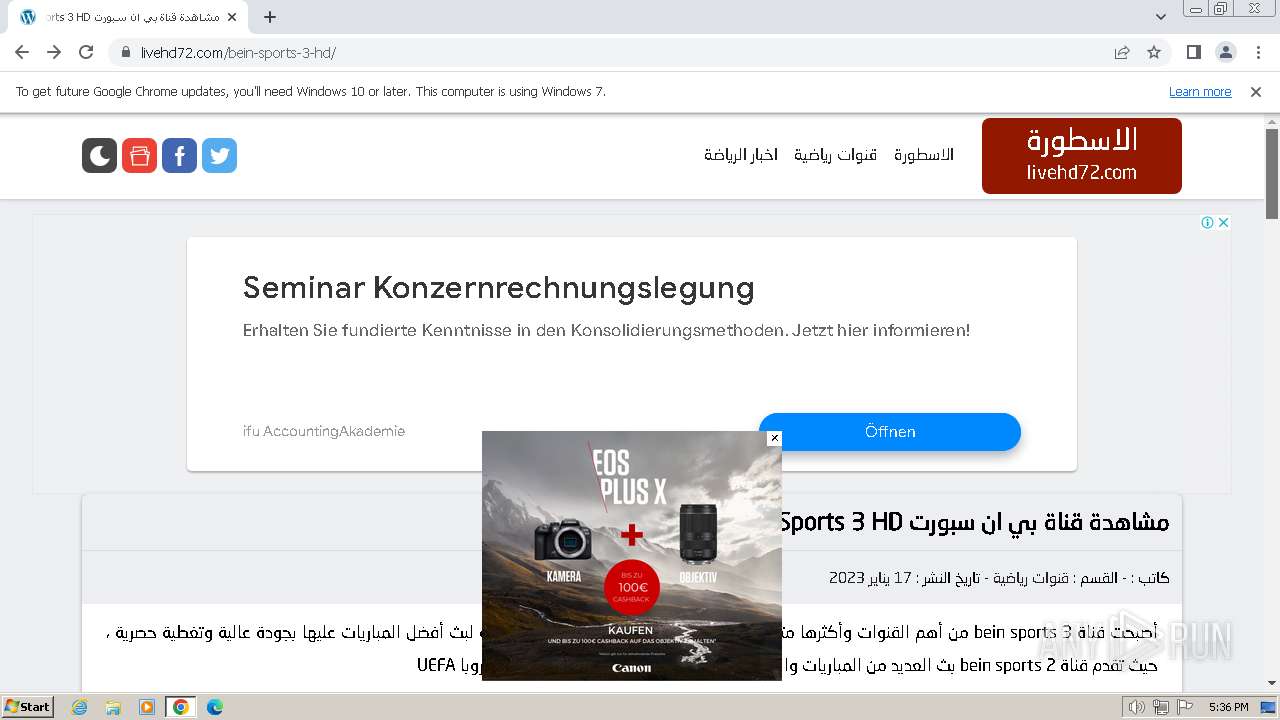Launch Internet Explorer from taskbar
This screenshot has width=1280, height=720.
click(80, 707)
